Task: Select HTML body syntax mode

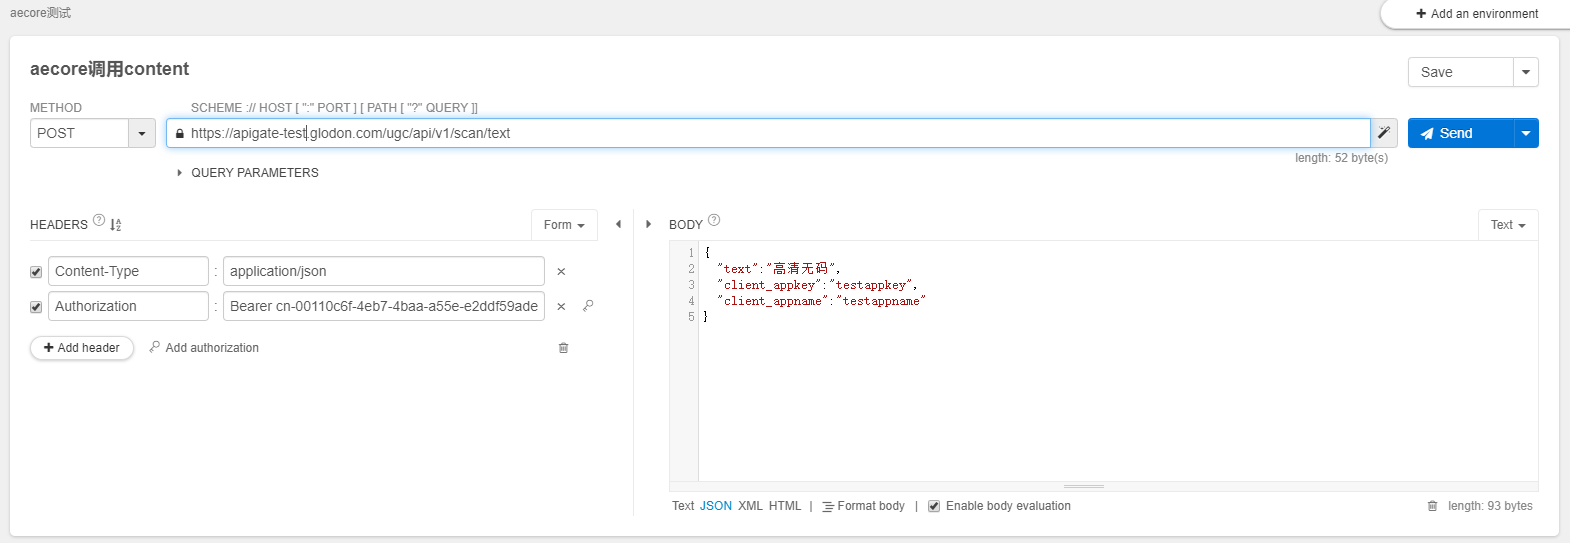Action: pos(785,506)
